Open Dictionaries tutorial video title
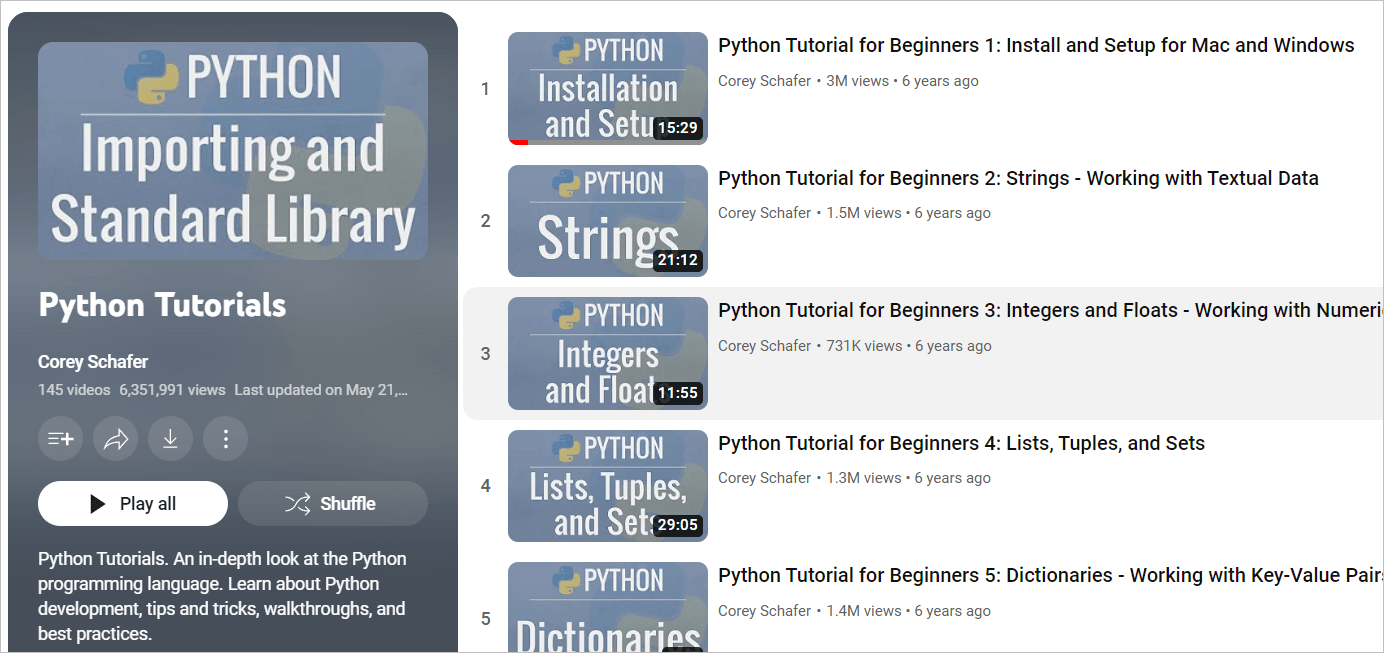1384x653 pixels. pos(1050,576)
